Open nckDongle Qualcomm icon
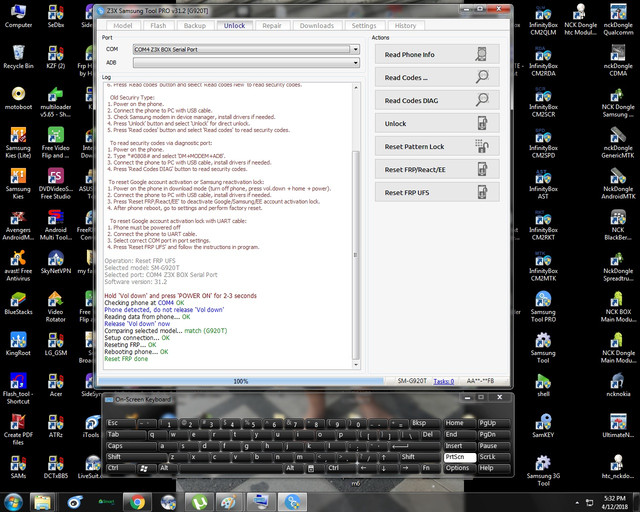 click(x=618, y=20)
